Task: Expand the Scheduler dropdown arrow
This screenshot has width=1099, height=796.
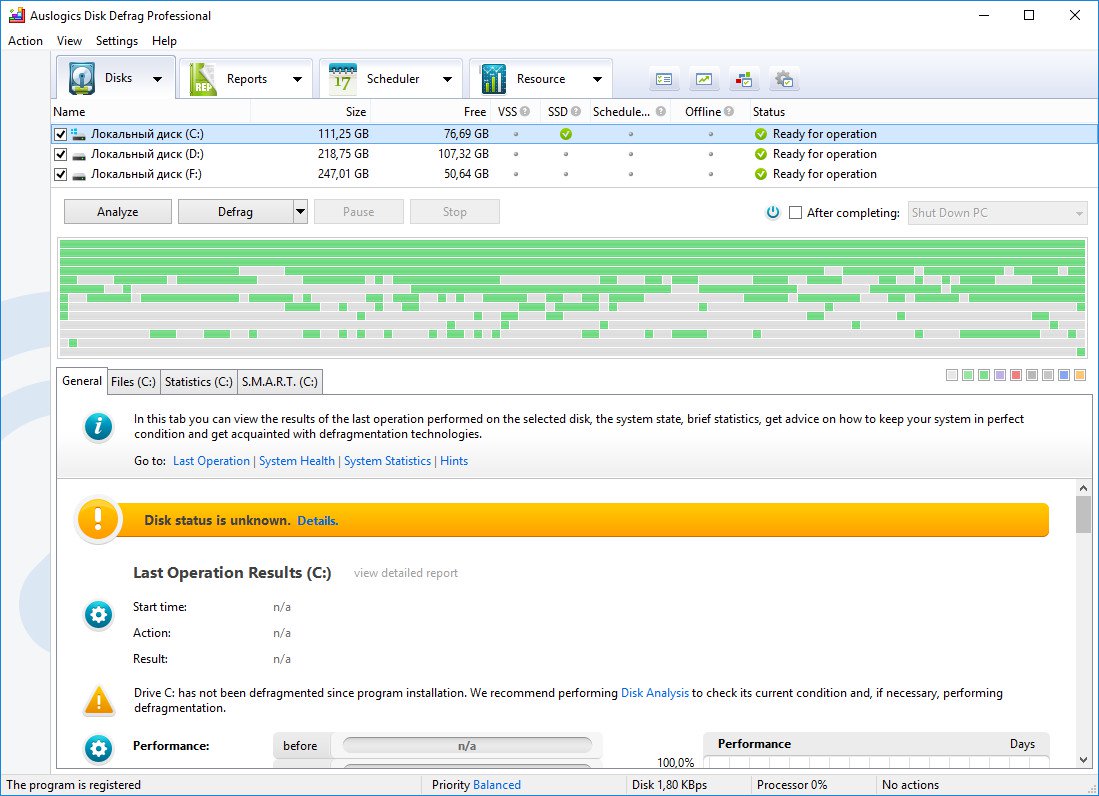Action: [x=448, y=79]
